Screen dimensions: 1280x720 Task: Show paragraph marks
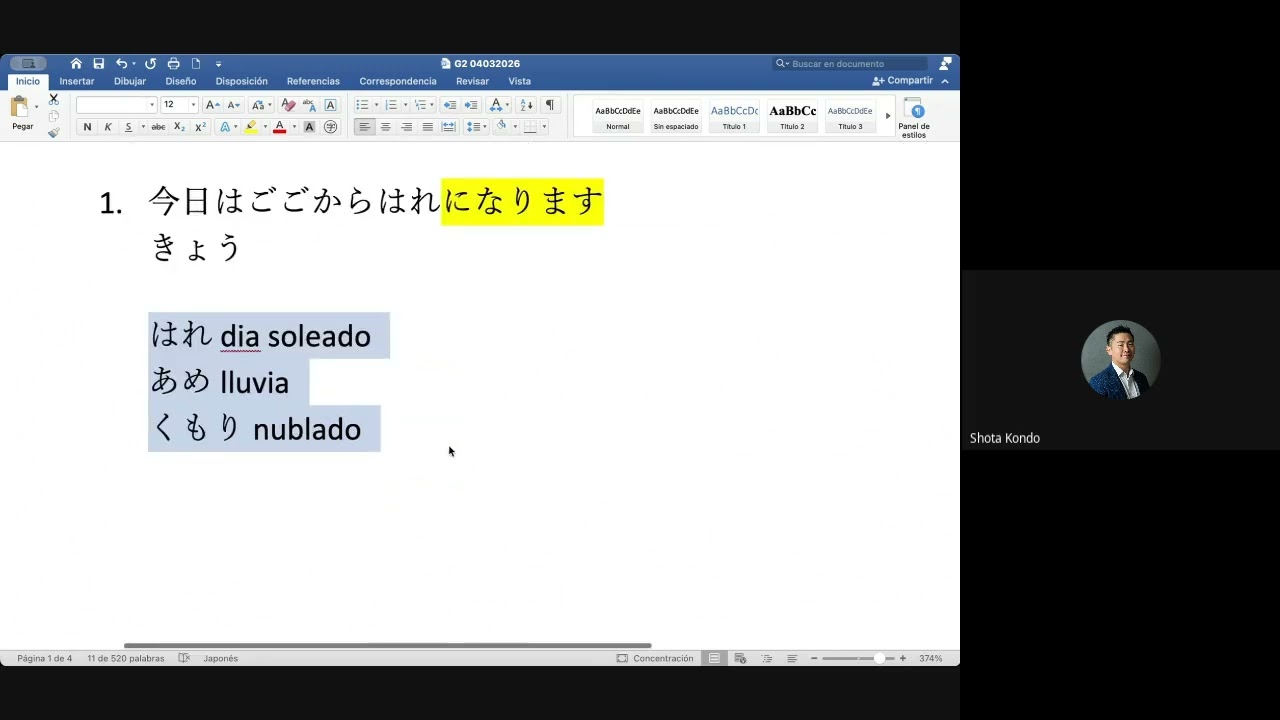[549, 105]
